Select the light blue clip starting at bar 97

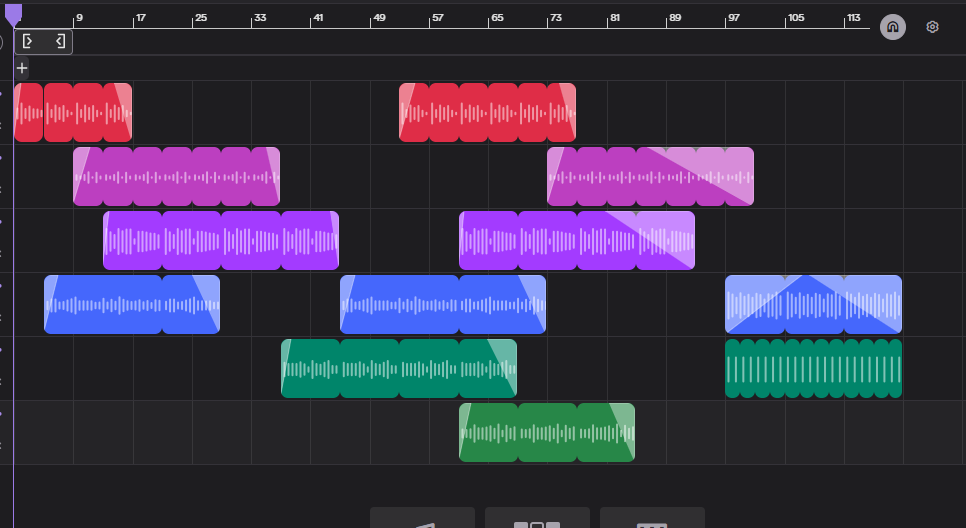813,305
